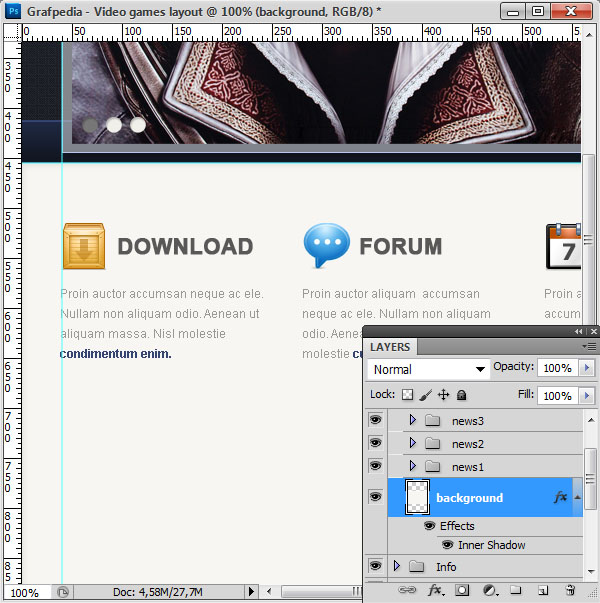Click the create new group folder icon
Image resolution: width=600 pixels, height=603 pixels.
[515, 590]
